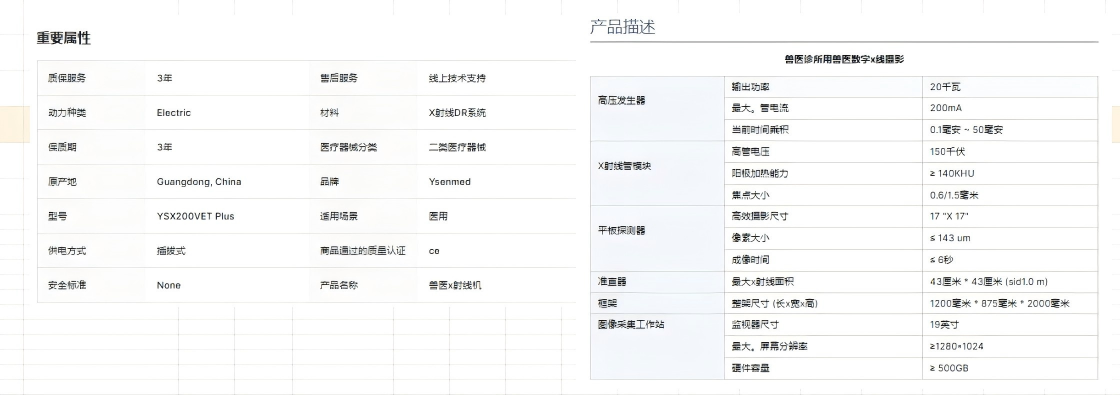This screenshot has width=1120, height=395.
Task: Select the 成像时间 cell
Action: click(x=824, y=260)
